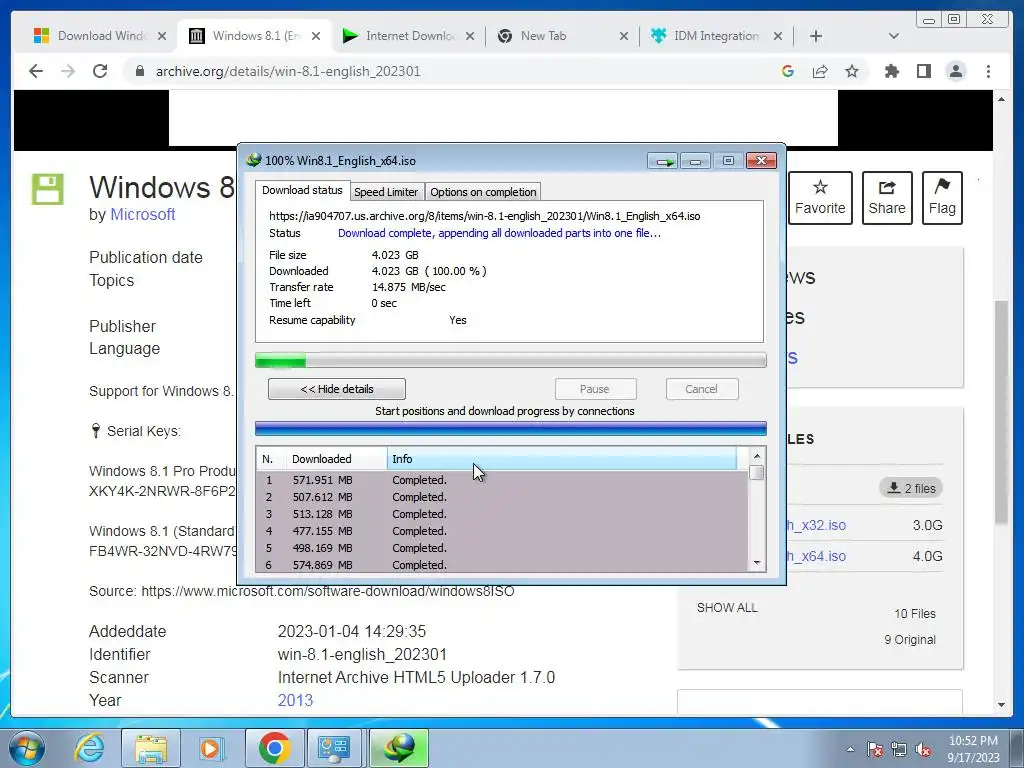The height and width of the screenshot is (768, 1024).
Task: Bookmark this page with the star icon
Action: pos(852,71)
